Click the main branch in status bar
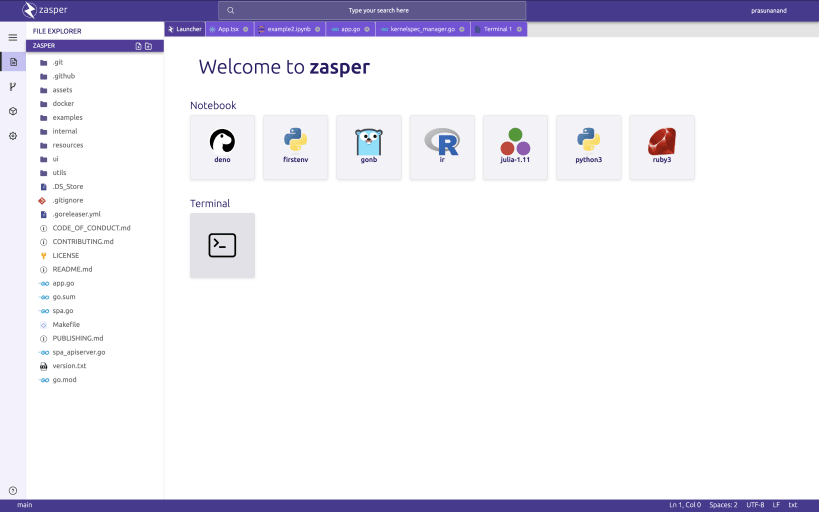The width and height of the screenshot is (819, 512). point(25,505)
